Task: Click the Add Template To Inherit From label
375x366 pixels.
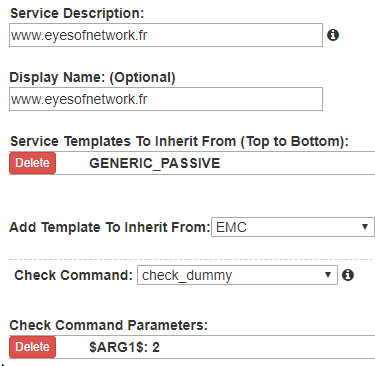Action: [x=110, y=227]
